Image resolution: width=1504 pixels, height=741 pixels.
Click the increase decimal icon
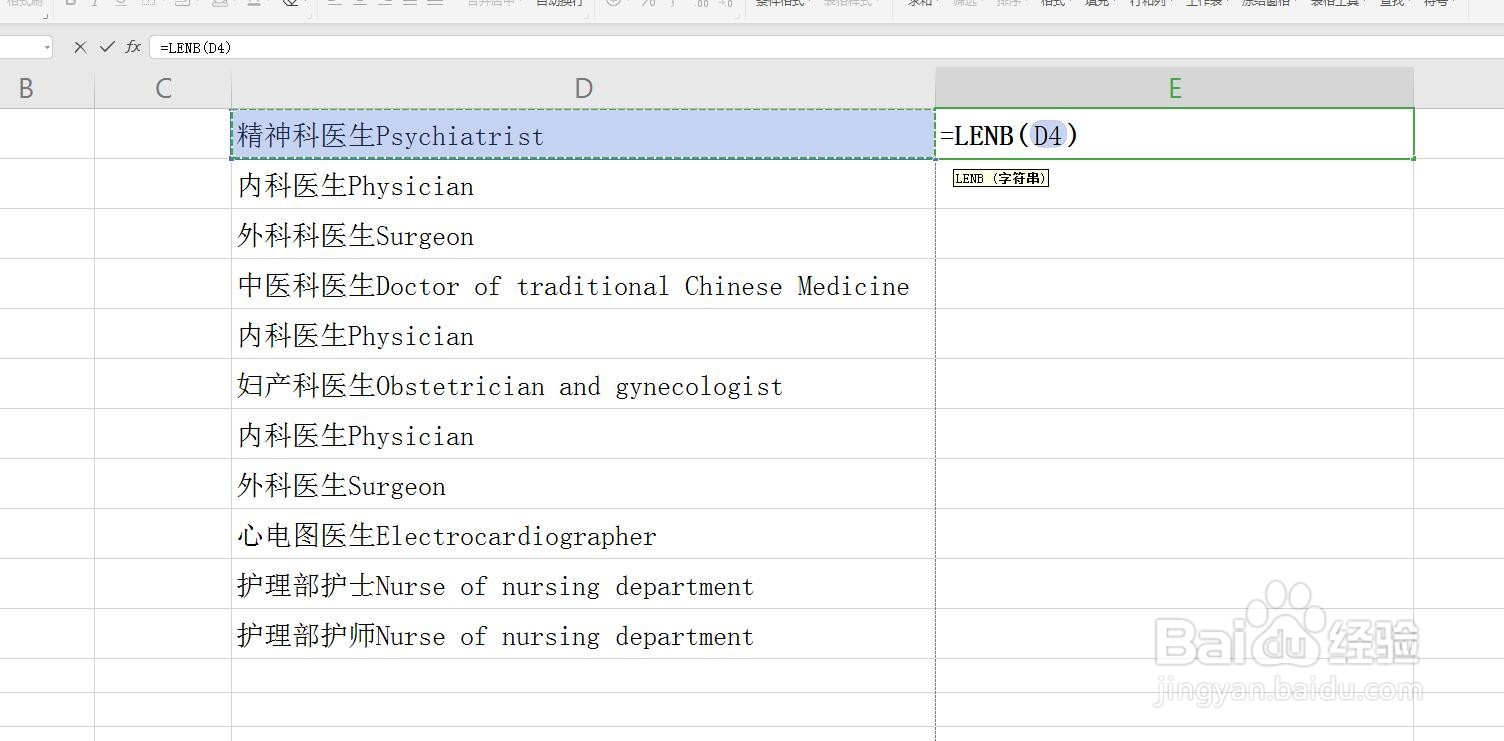[703, 4]
